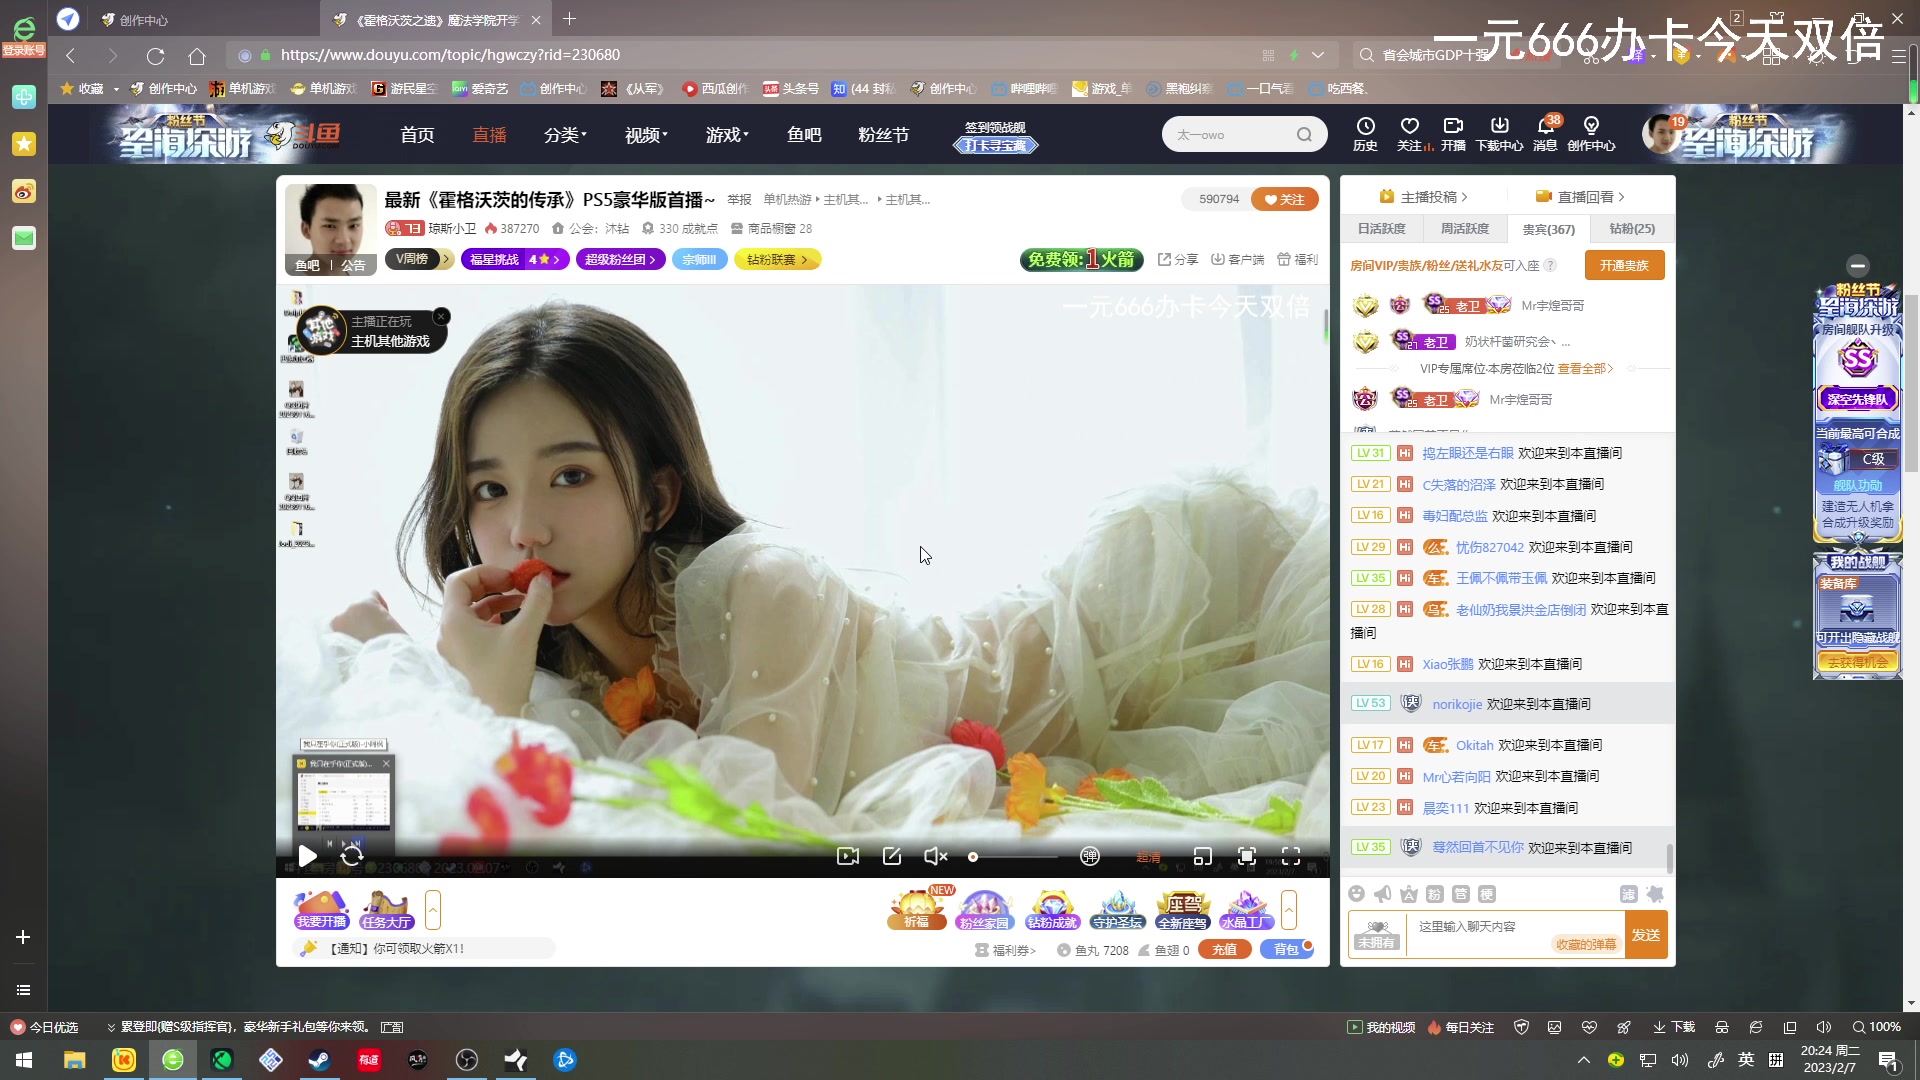The height and width of the screenshot is (1080, 1920).
Task: Open the emoji picker in chat input
Action: click(1356, 893)
